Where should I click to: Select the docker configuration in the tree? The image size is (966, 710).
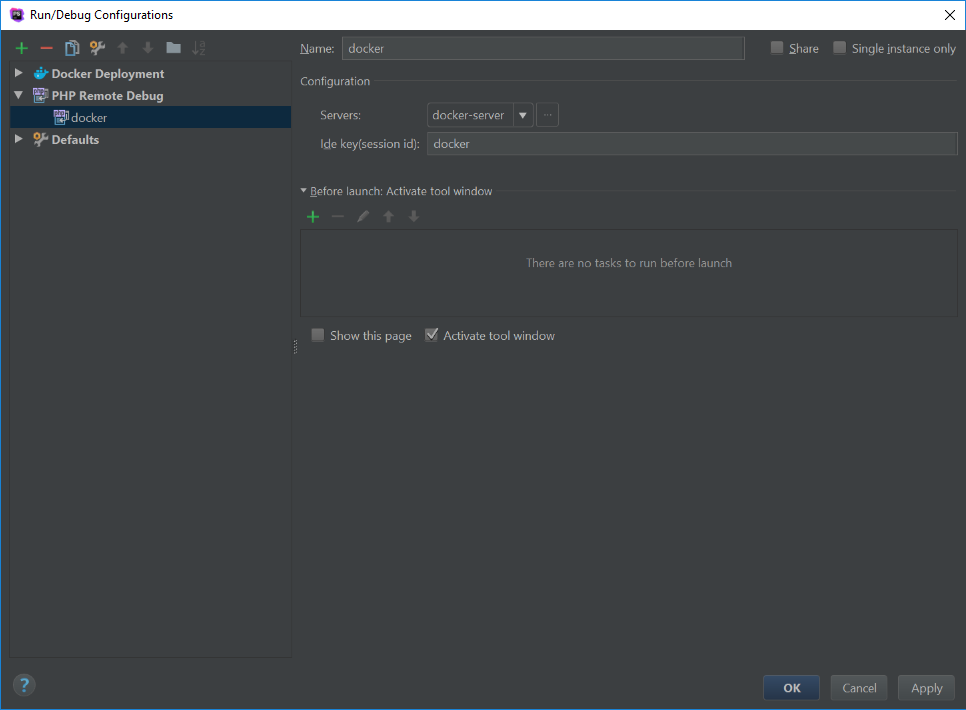pyautogui.click(x=88, y=117)
